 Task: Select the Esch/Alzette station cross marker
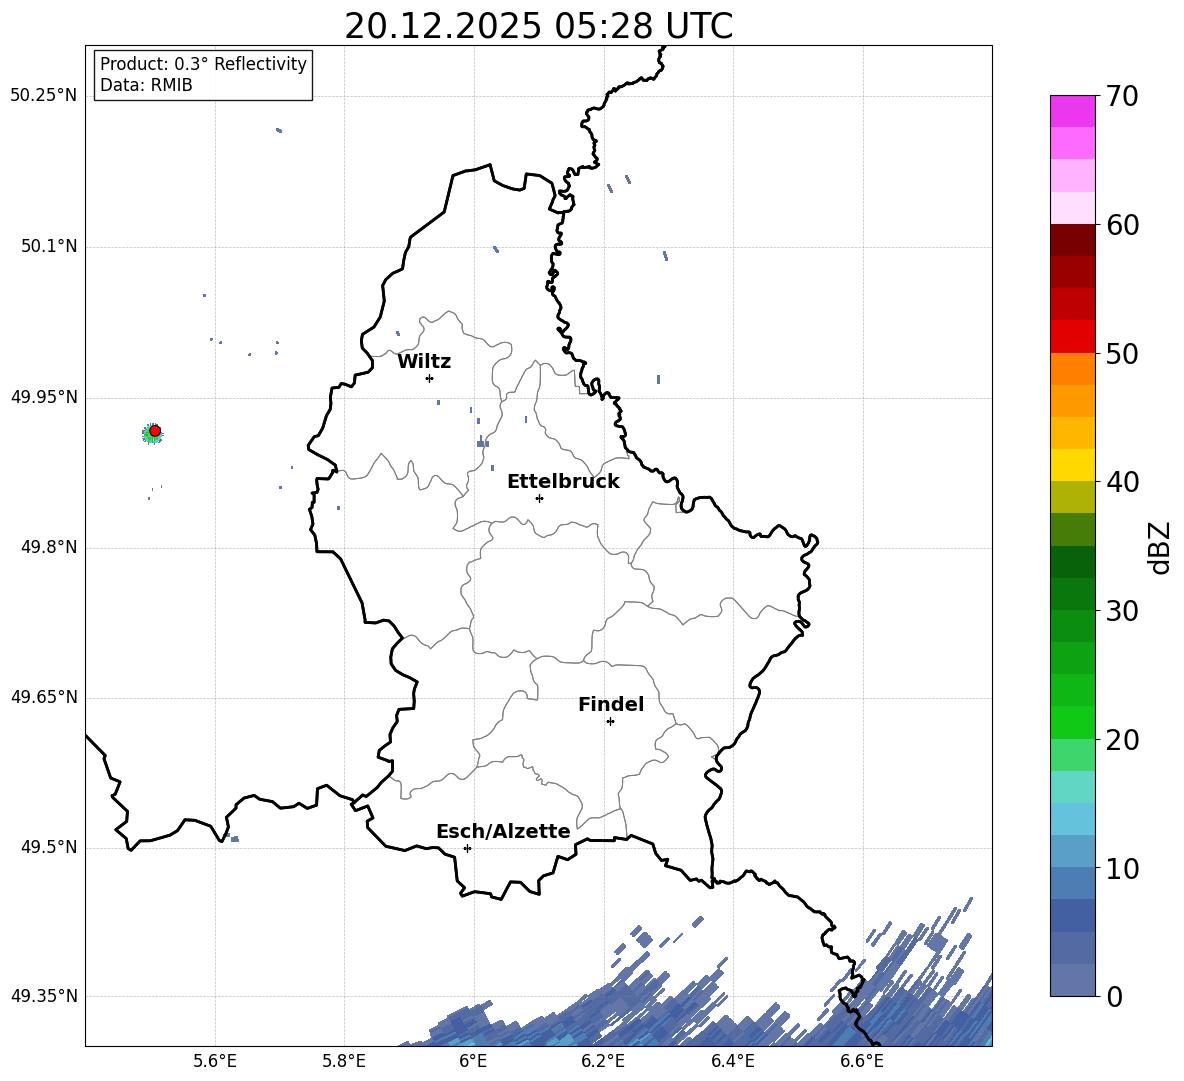[467, 848]
